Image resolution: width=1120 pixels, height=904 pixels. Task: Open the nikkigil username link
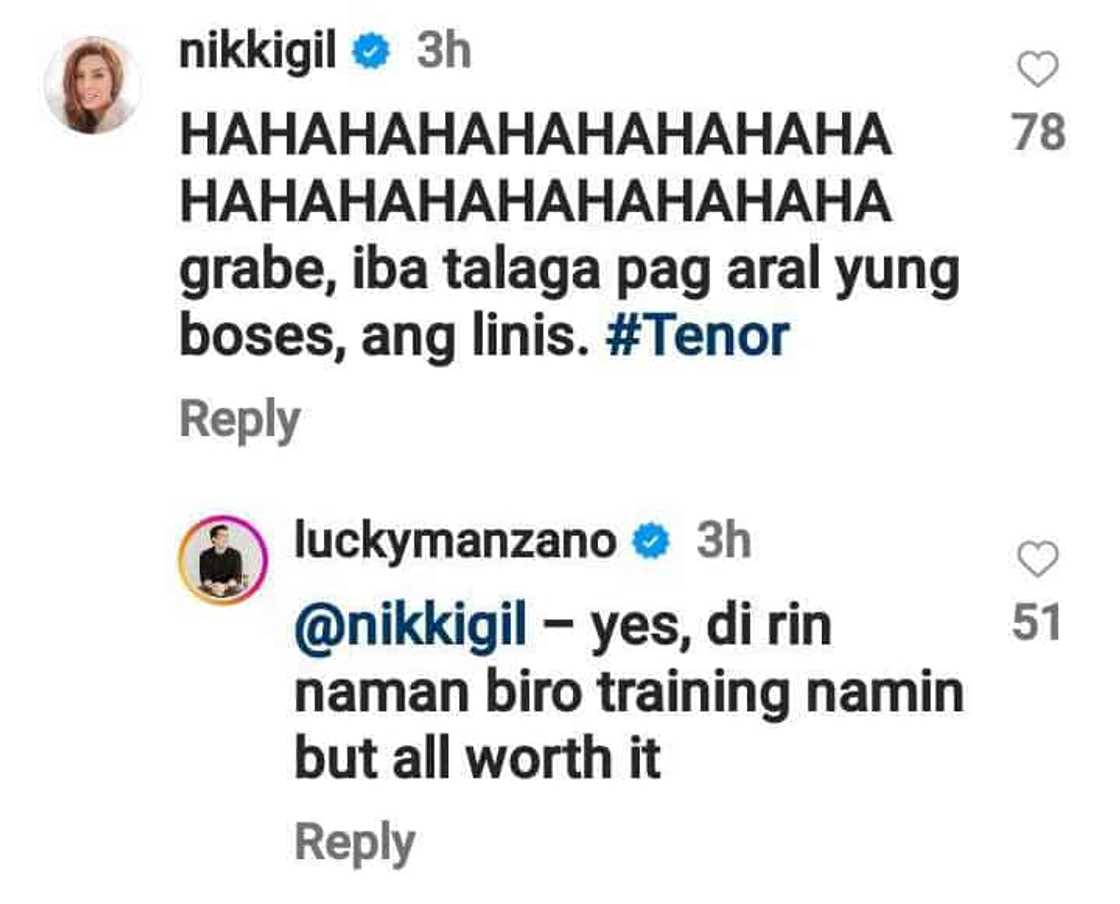[x=258, y=54]
